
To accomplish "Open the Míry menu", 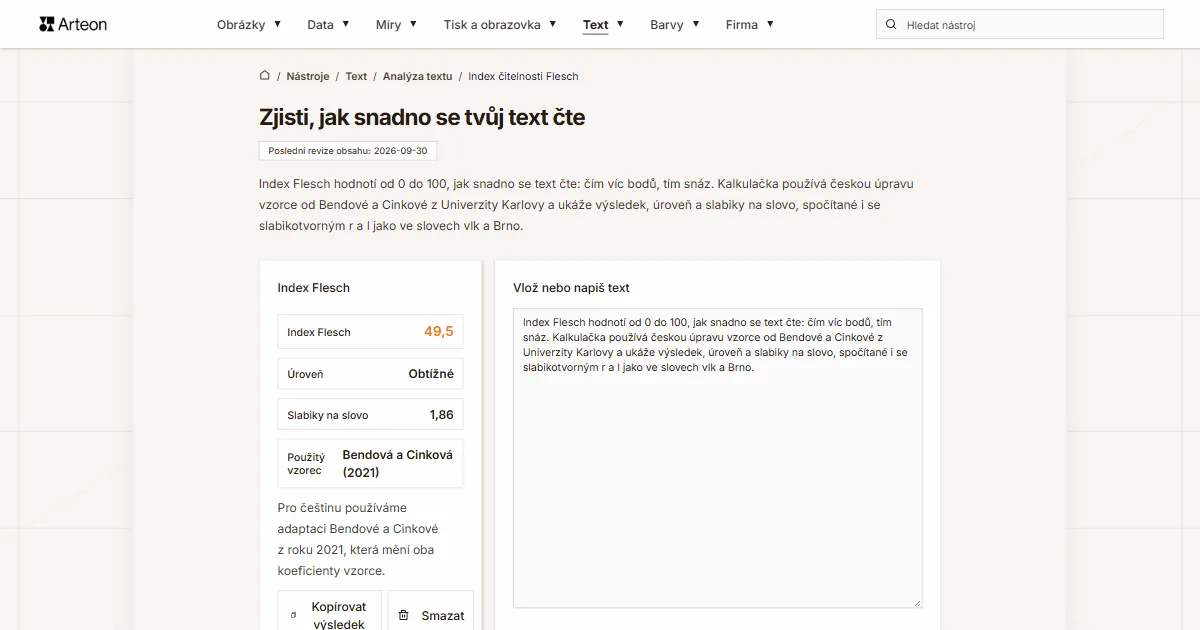I will [388, 24].
